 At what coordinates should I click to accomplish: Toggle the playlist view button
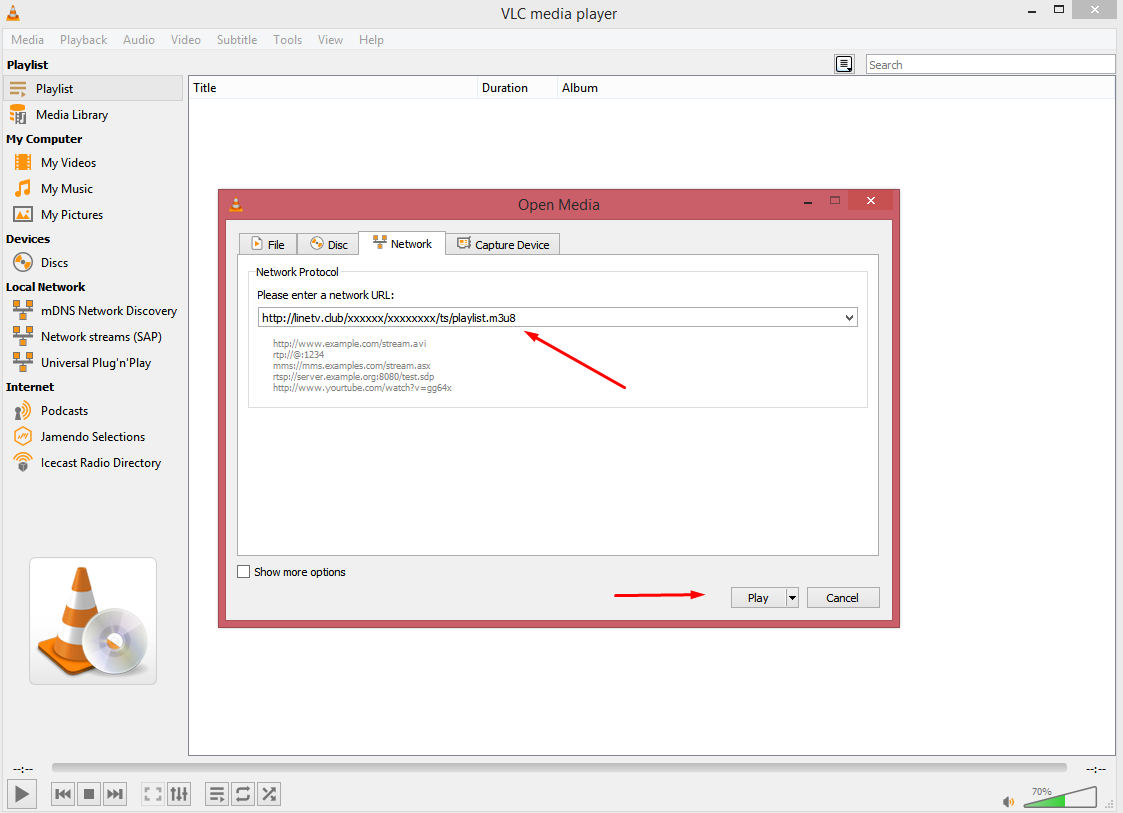(x=216, y=794)
